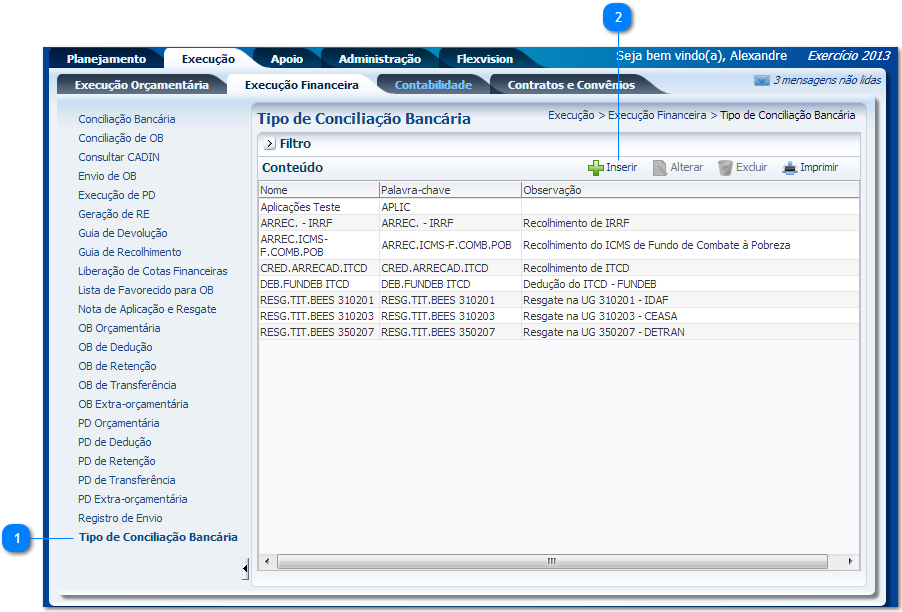Click the Alterar document icon
This screenshot has height=612, width=902.
point(660,168)
